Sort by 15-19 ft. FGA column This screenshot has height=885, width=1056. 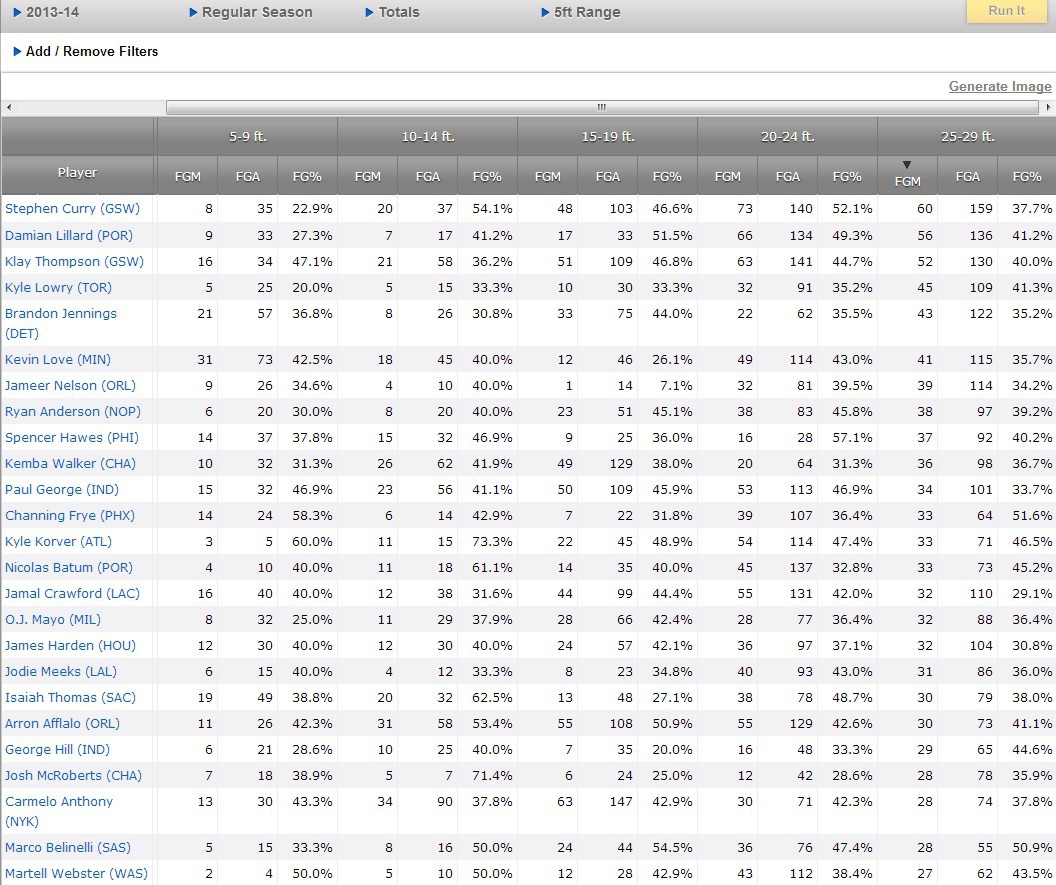(x=607, y=176)
